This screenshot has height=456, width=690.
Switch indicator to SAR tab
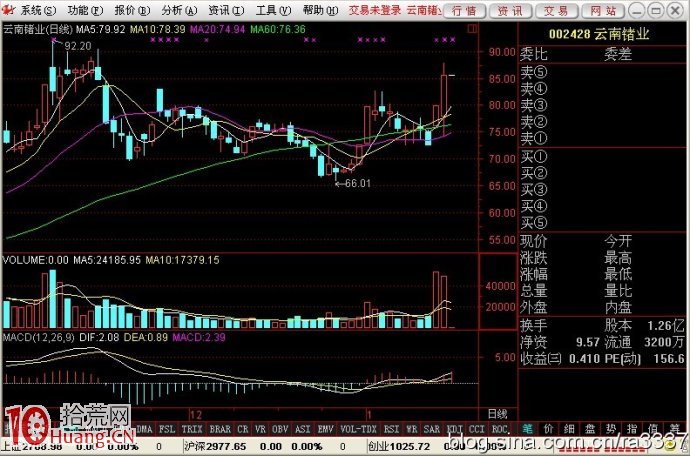[432, 429]
